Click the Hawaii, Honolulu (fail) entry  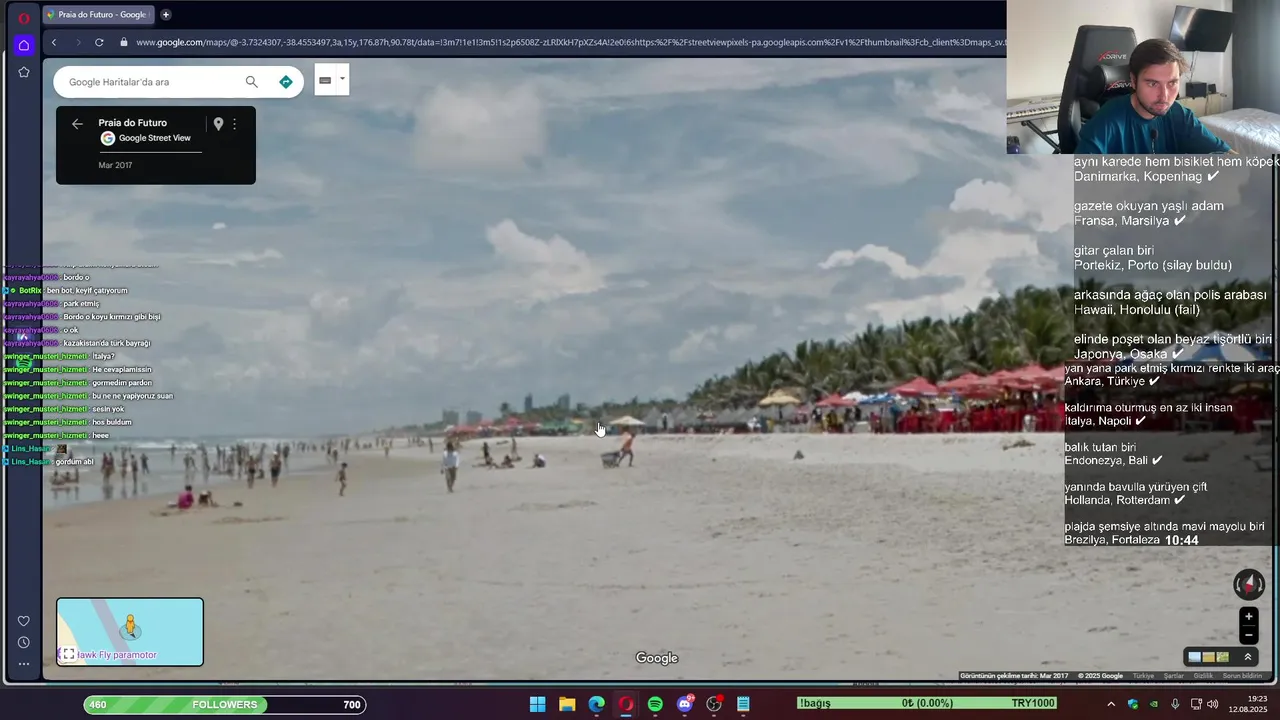[x=1137, y=310]
